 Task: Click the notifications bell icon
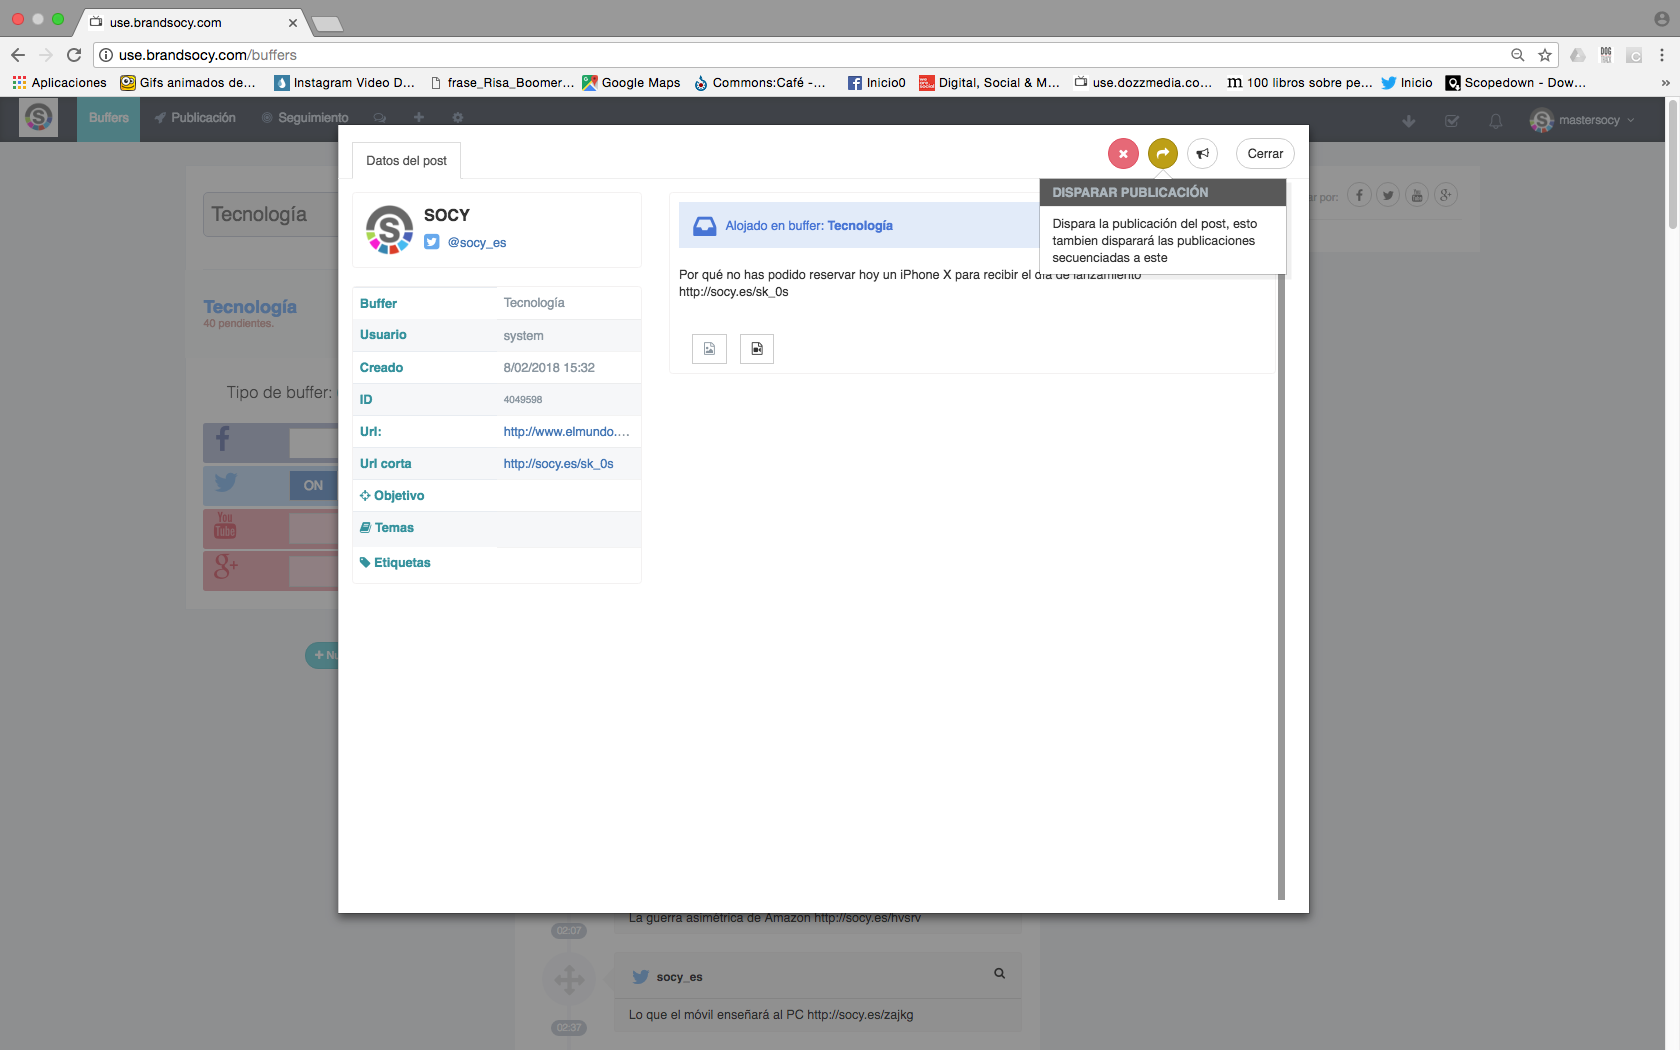pos(1496,121)
